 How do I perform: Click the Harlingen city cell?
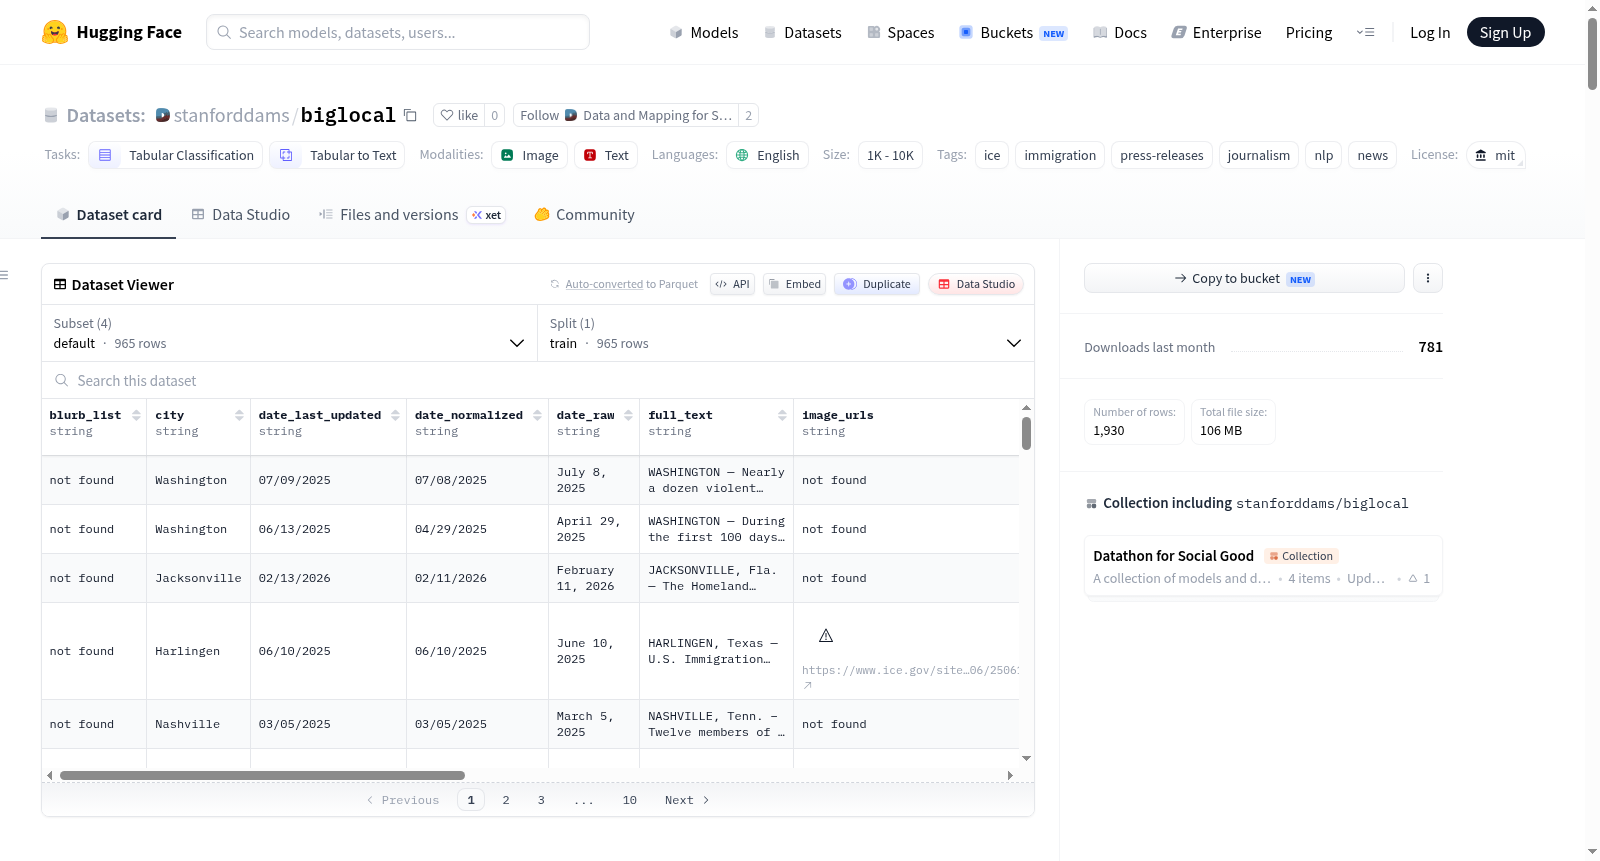coord(198,651)
